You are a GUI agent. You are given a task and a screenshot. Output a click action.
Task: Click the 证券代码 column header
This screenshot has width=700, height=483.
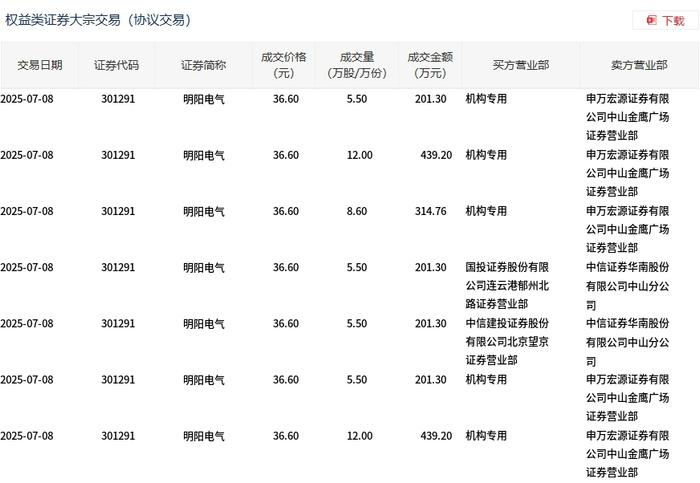pos(117,65)
